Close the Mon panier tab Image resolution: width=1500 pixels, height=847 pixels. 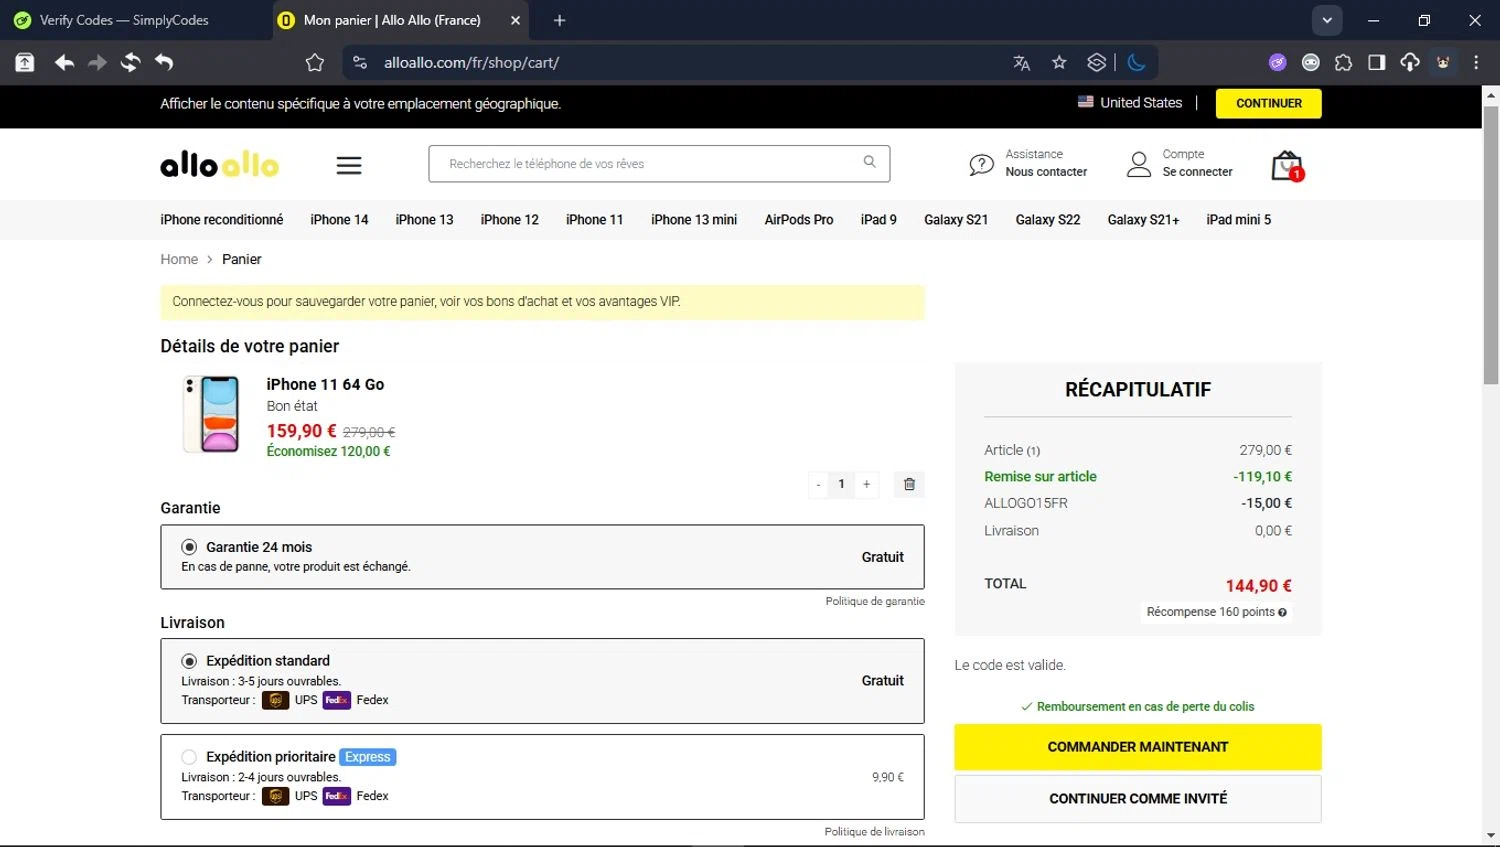coord(515,20)
